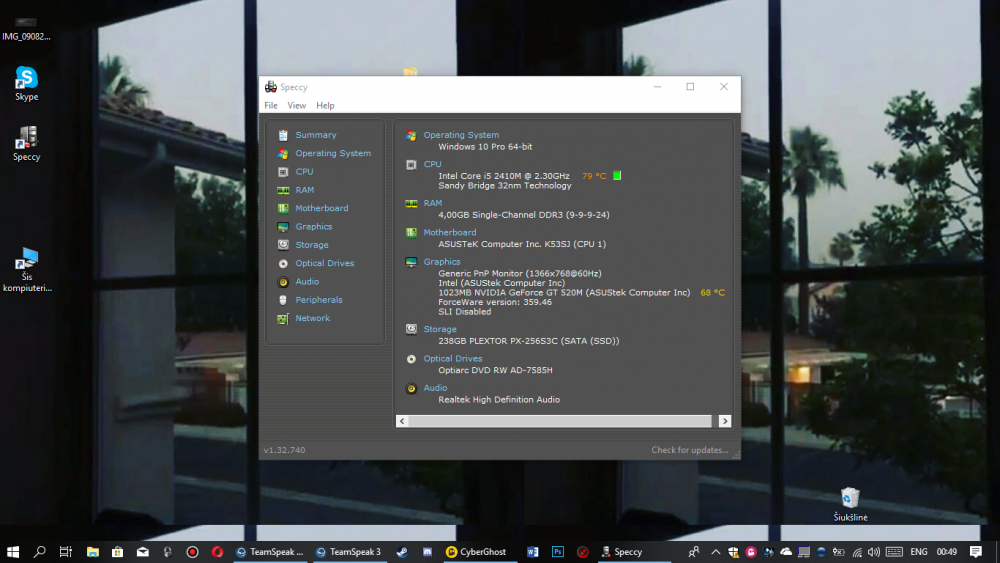The image size is (1000, 563).
Task: Click the Motherboard heading in summary pane
Action: 450,233
